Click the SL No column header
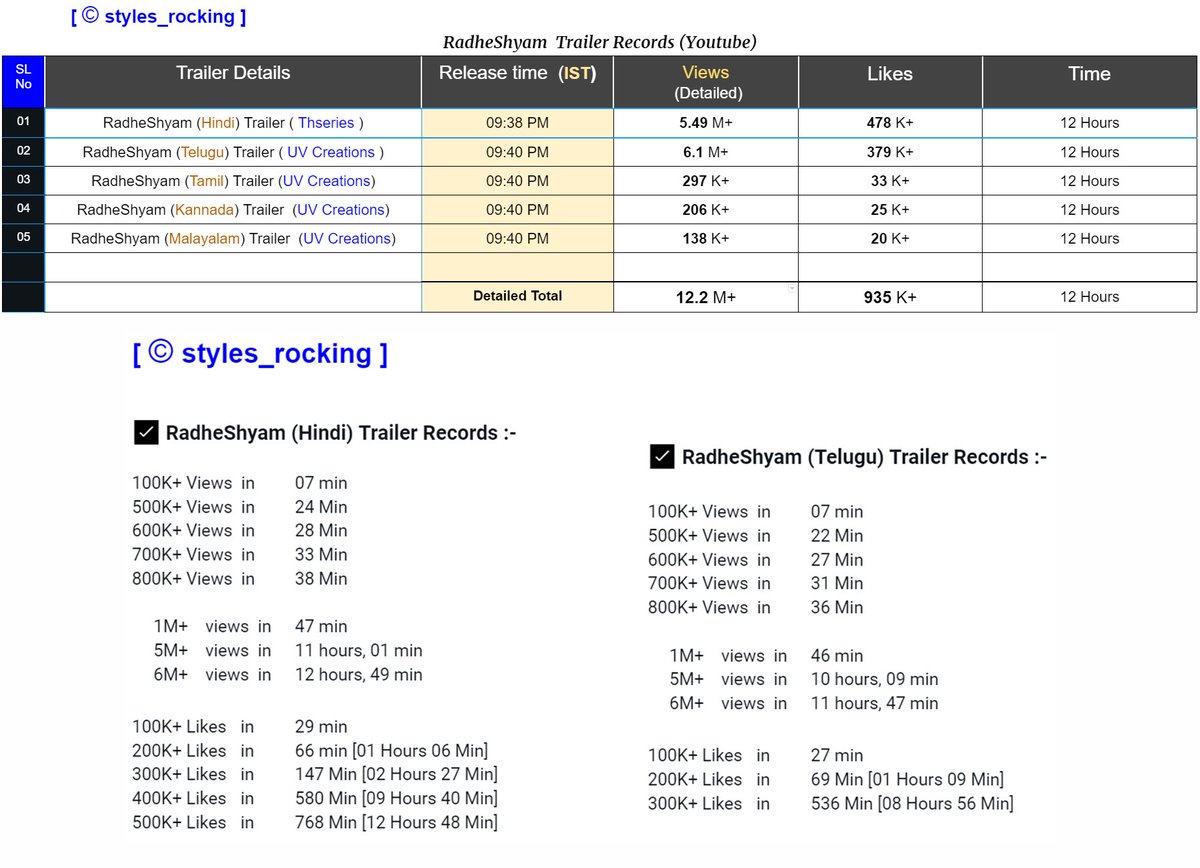 [x=23, y=82]
